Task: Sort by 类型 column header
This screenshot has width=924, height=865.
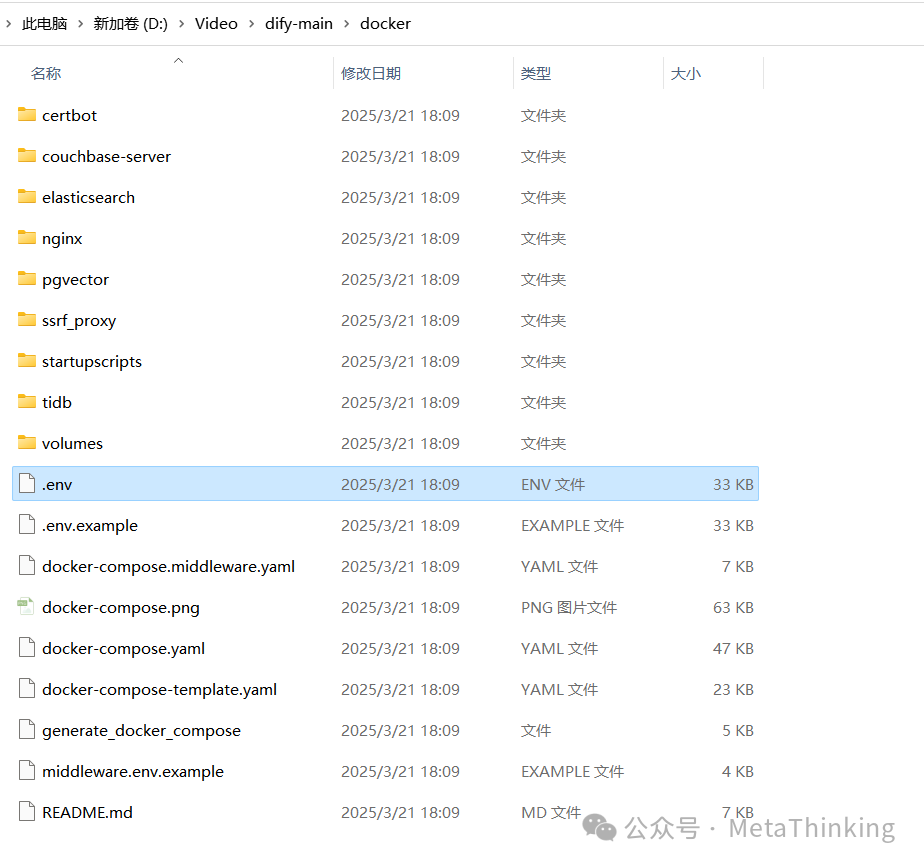Action: click(x=536, y=74)
